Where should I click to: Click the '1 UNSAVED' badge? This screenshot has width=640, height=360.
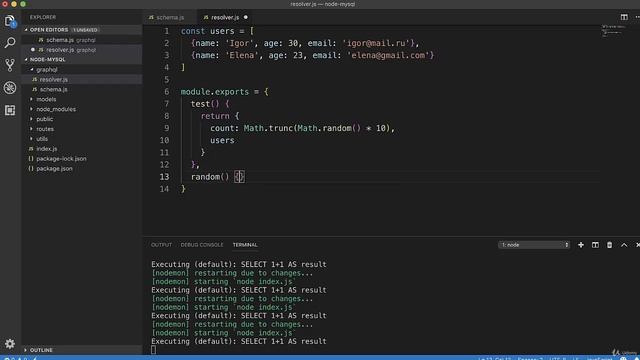86,30
